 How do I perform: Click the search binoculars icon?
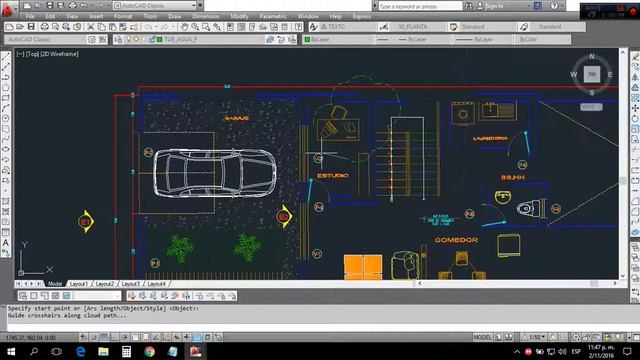tap(468, 6)
